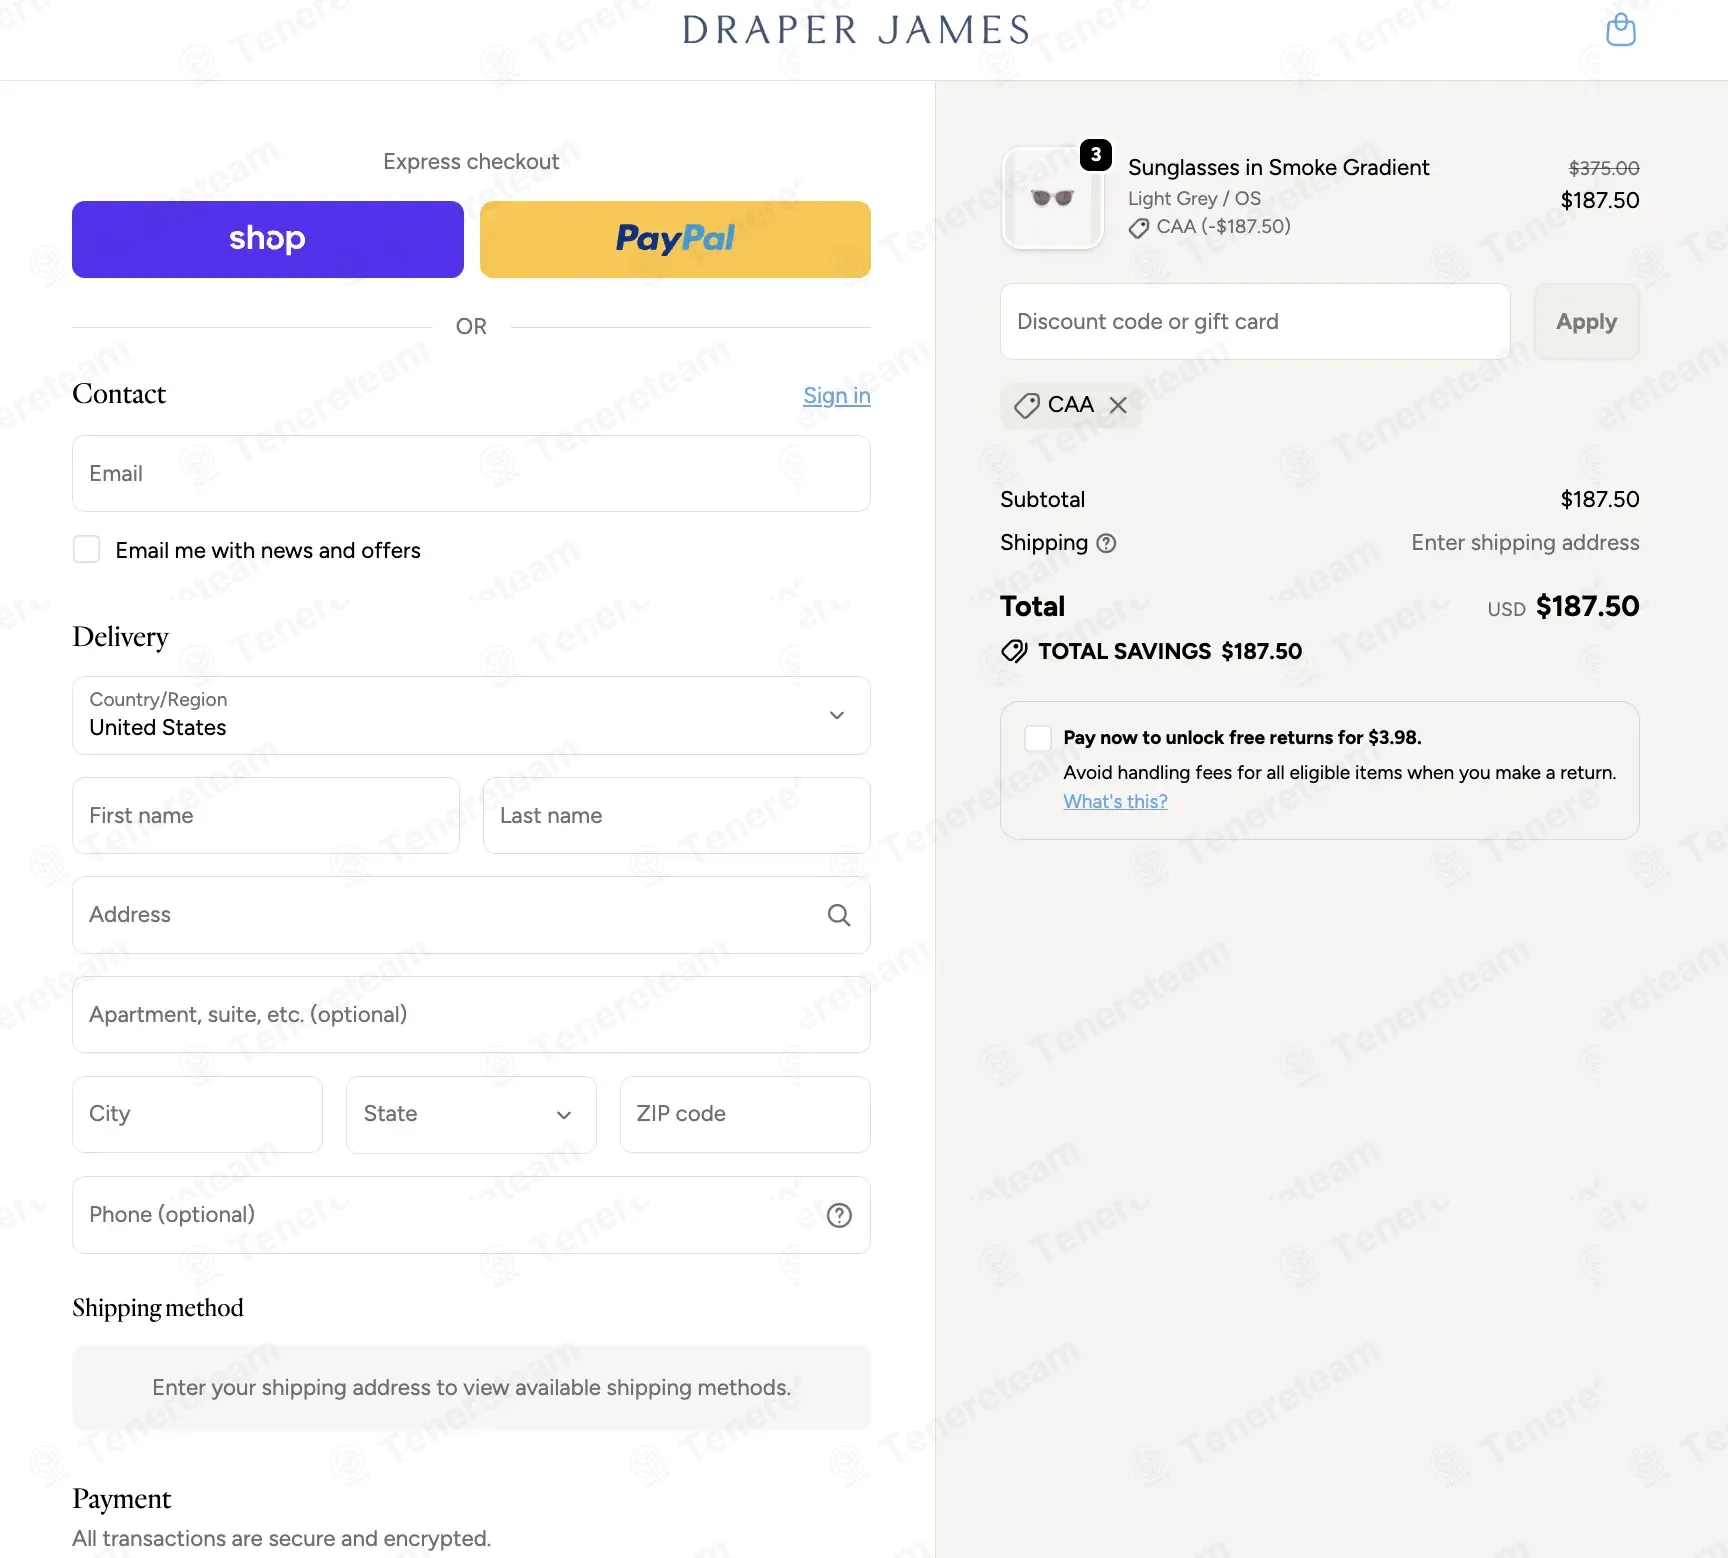The image size is (1728, 1558).
Task: Select the ZIP code field
Action: (745, 1114)
